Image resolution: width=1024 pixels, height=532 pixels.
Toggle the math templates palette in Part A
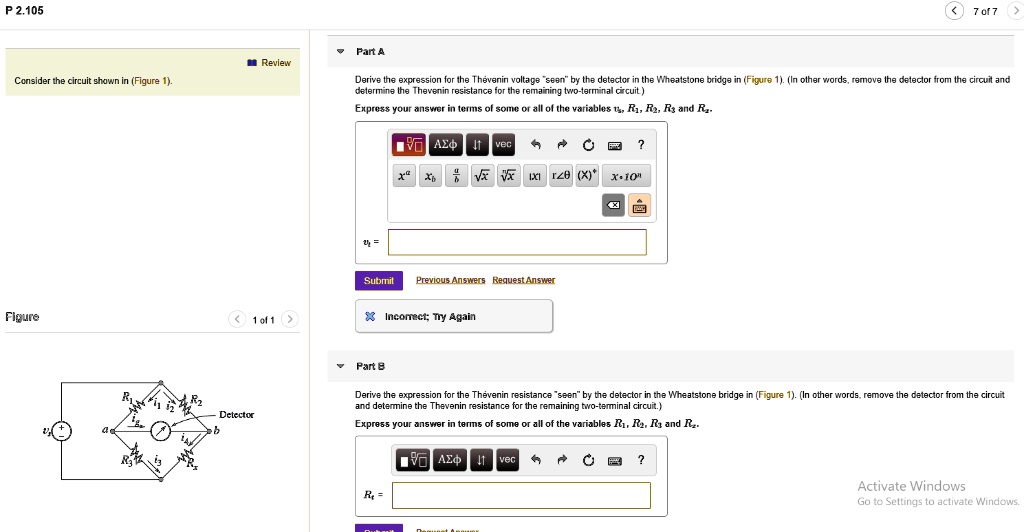(410, 145)
